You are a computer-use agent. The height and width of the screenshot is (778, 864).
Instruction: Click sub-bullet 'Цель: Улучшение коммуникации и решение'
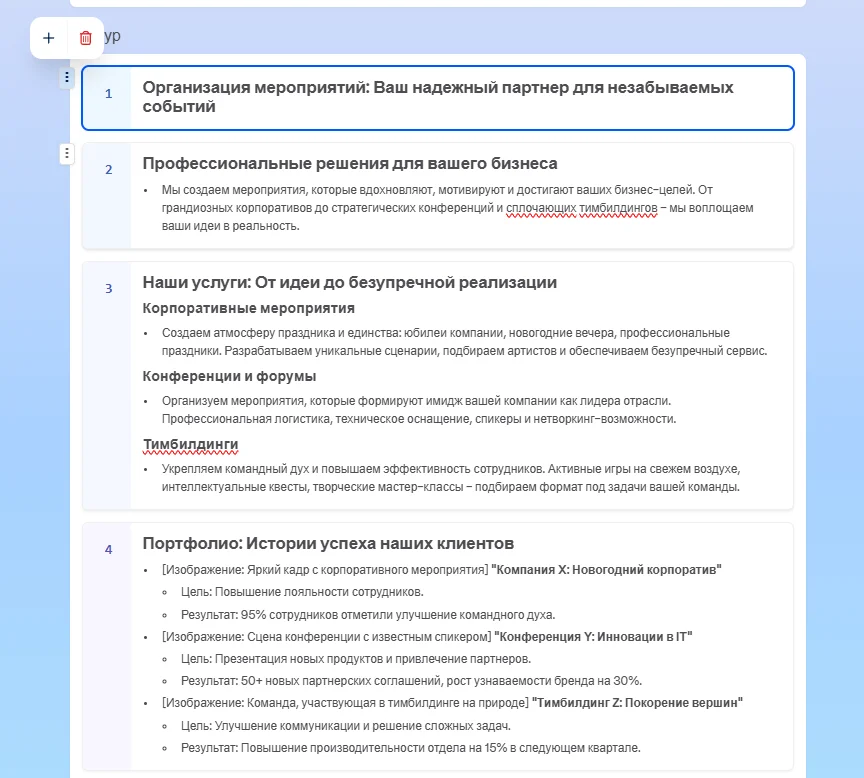345,726
